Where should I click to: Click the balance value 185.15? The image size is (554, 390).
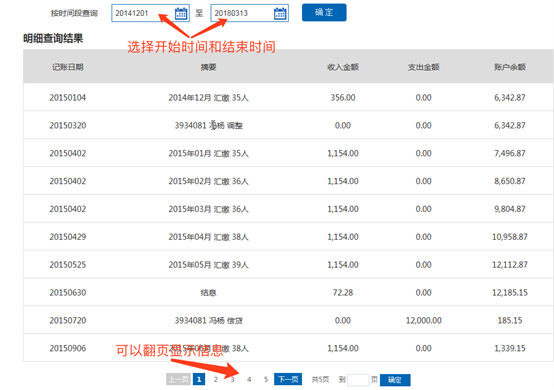510,320
